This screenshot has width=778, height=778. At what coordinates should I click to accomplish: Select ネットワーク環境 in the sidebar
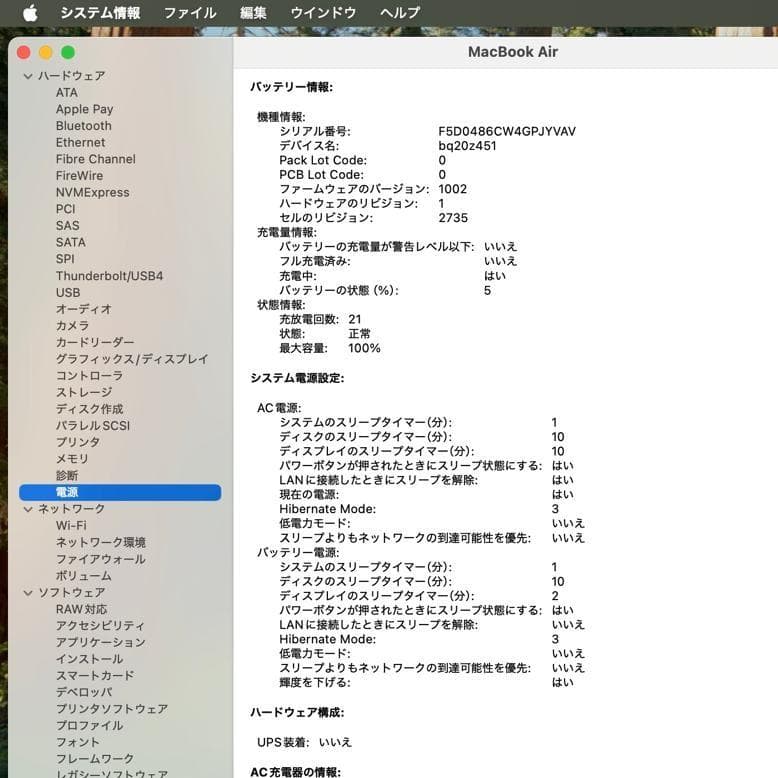[x=101, y=542]
